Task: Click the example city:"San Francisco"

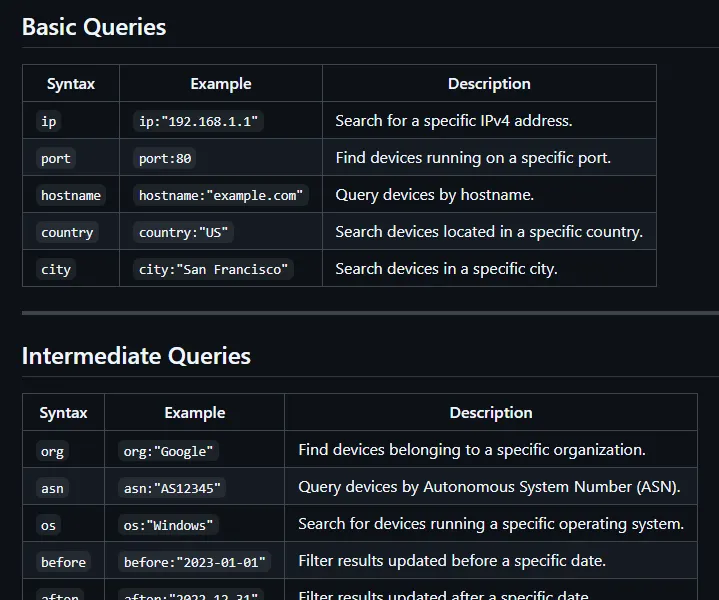Action: pos(213,269)
